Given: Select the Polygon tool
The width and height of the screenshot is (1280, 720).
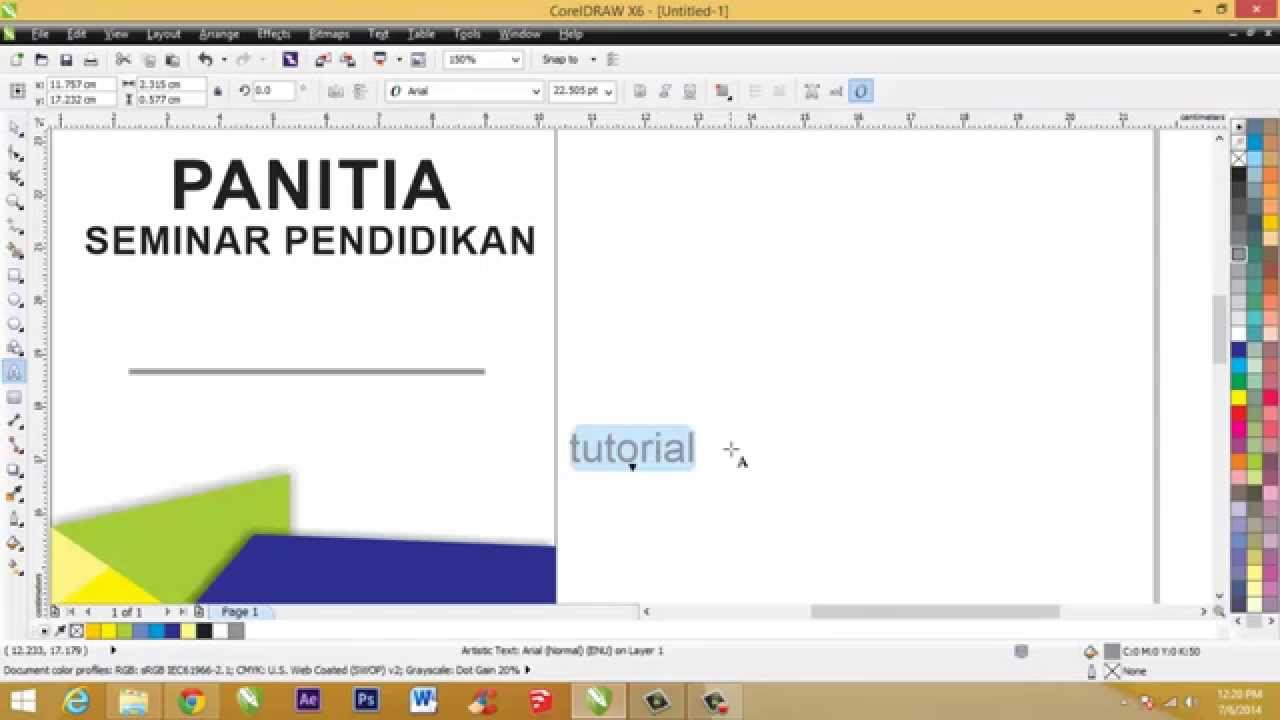Looking at the screenshot, I should pos(15,324).
